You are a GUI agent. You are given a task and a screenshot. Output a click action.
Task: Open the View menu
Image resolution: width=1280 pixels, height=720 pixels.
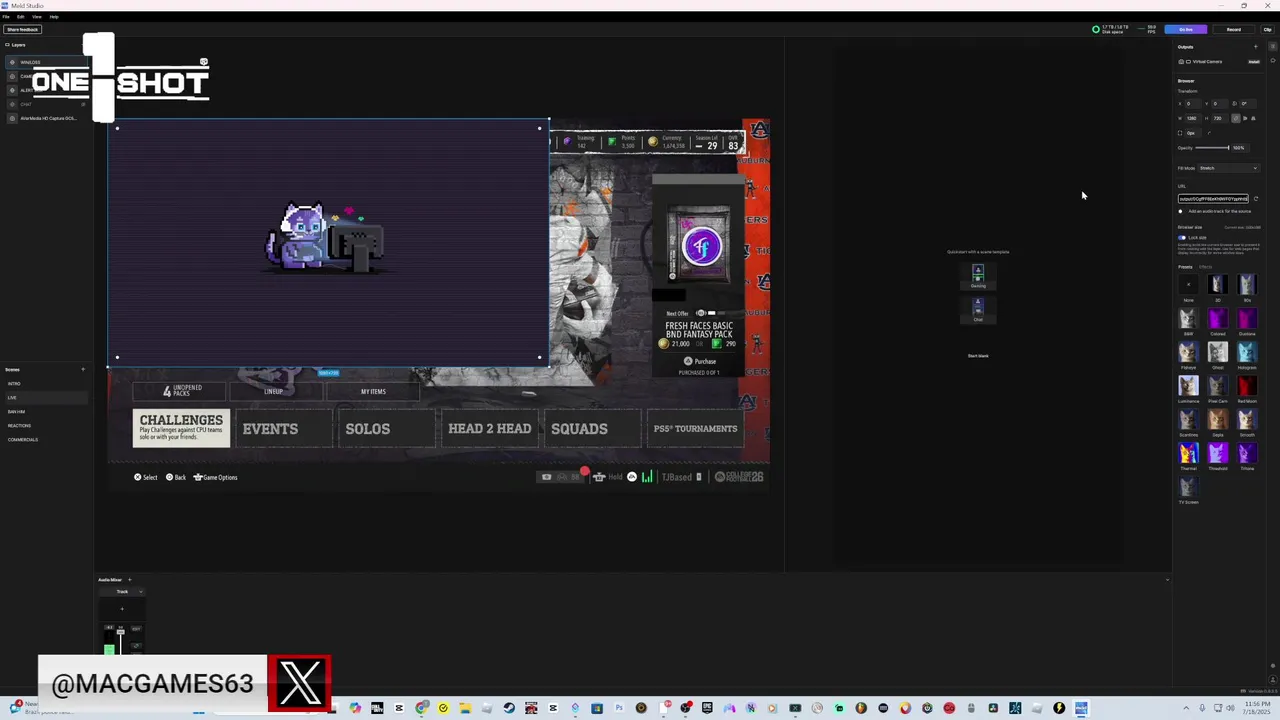(x=37, y=17)
